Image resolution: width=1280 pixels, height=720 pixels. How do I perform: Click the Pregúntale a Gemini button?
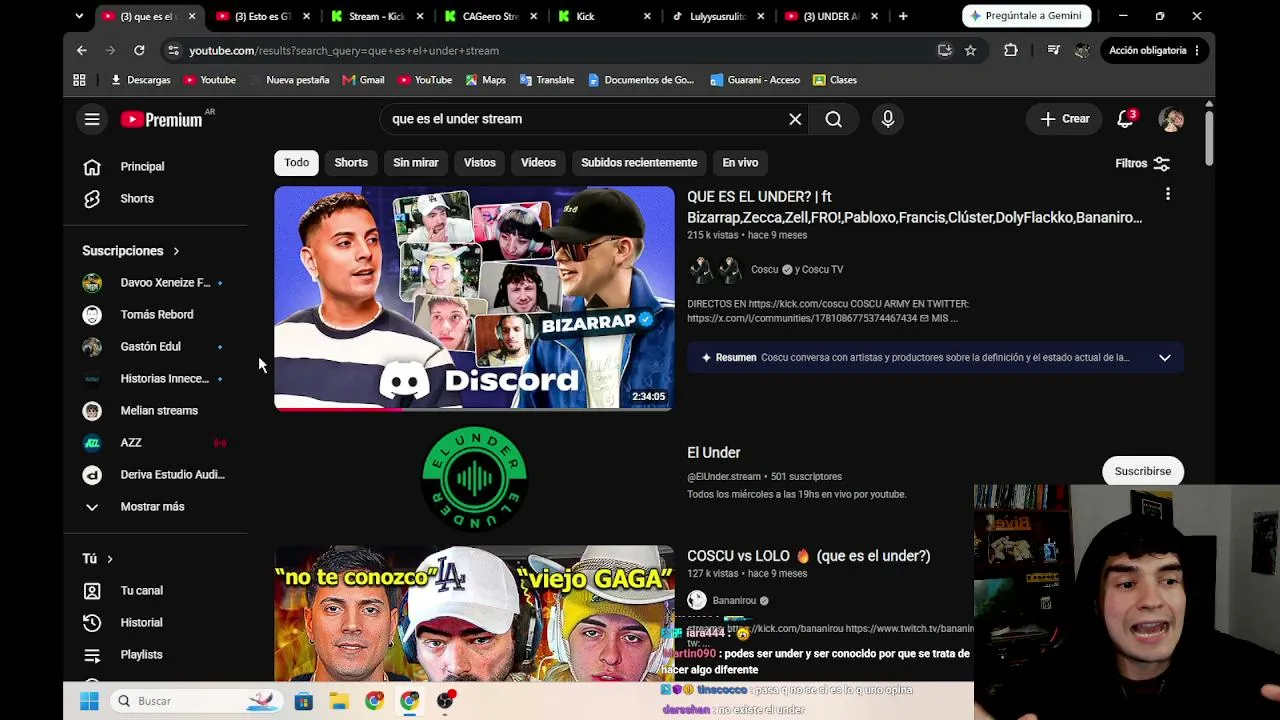click(1027, 16)
